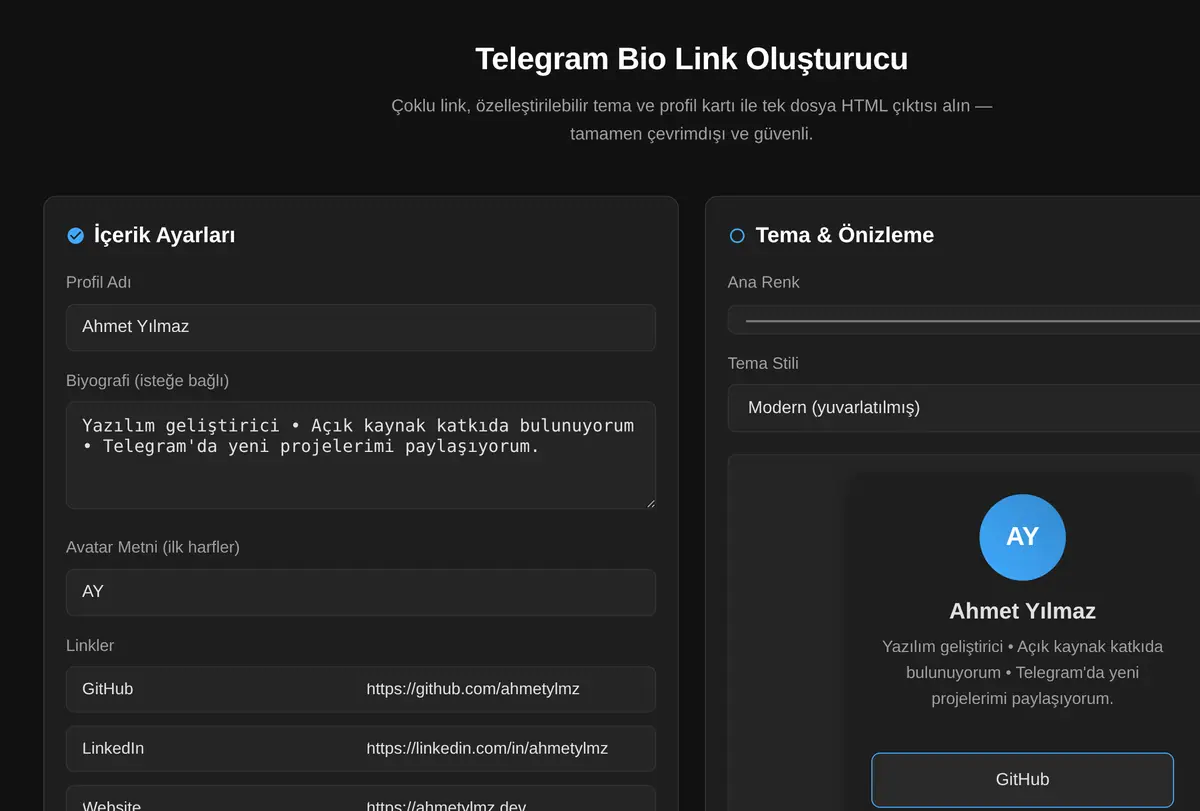Click the Avatar Metni field containing AY

tap(361, 592)
